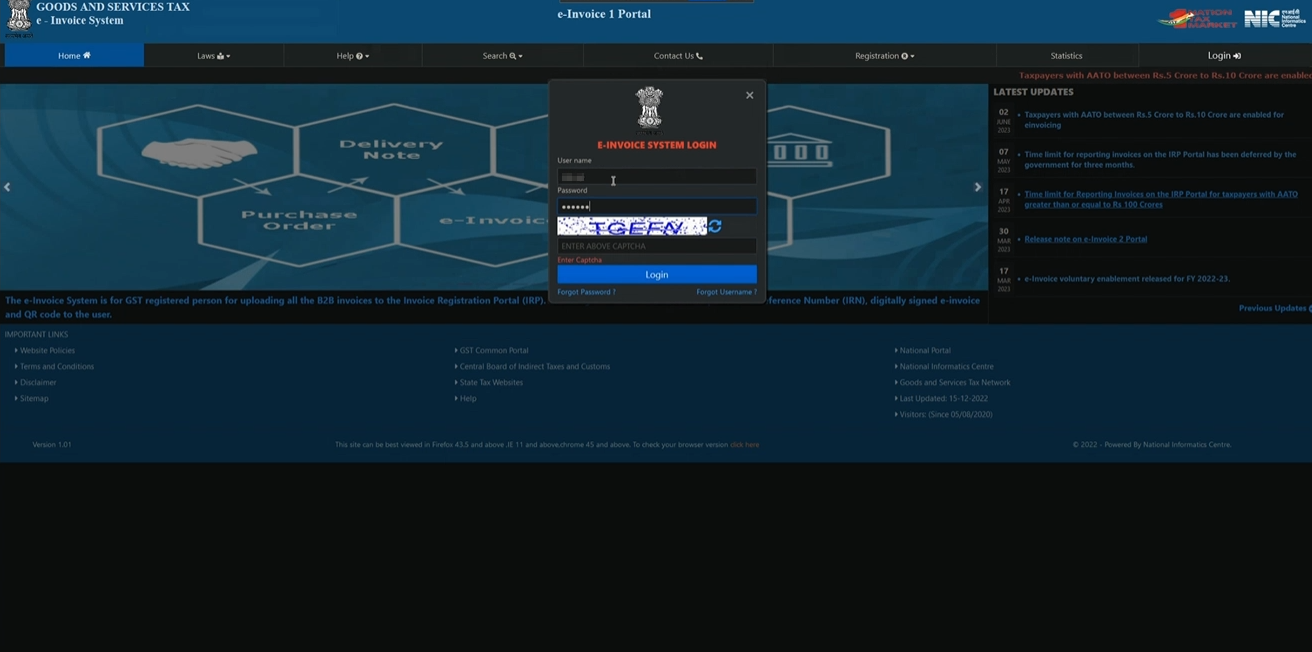
Task: Open the Search dropdown
Action: point(501,55)
